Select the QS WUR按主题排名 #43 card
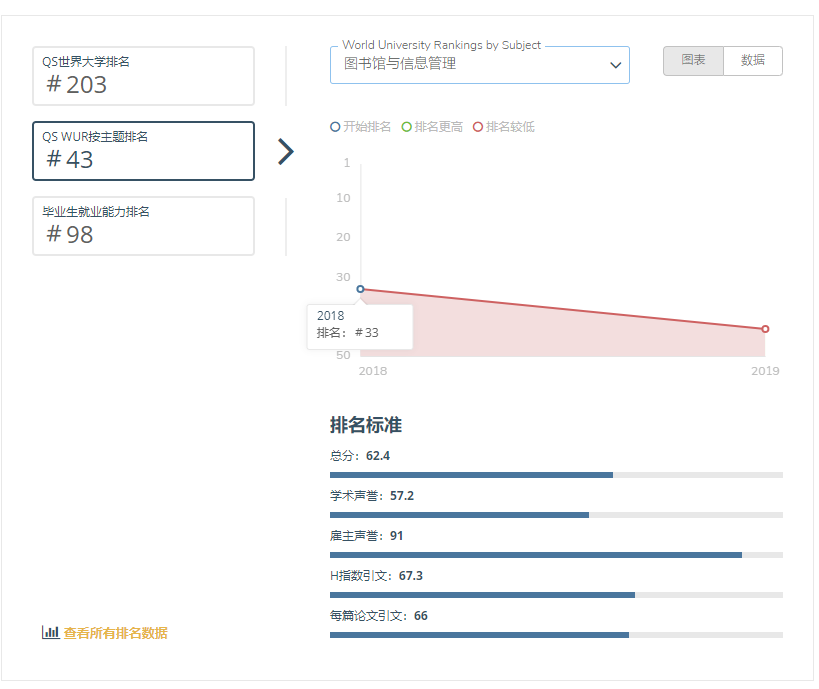This screenshot has height=689, width=819. point(143,151)
